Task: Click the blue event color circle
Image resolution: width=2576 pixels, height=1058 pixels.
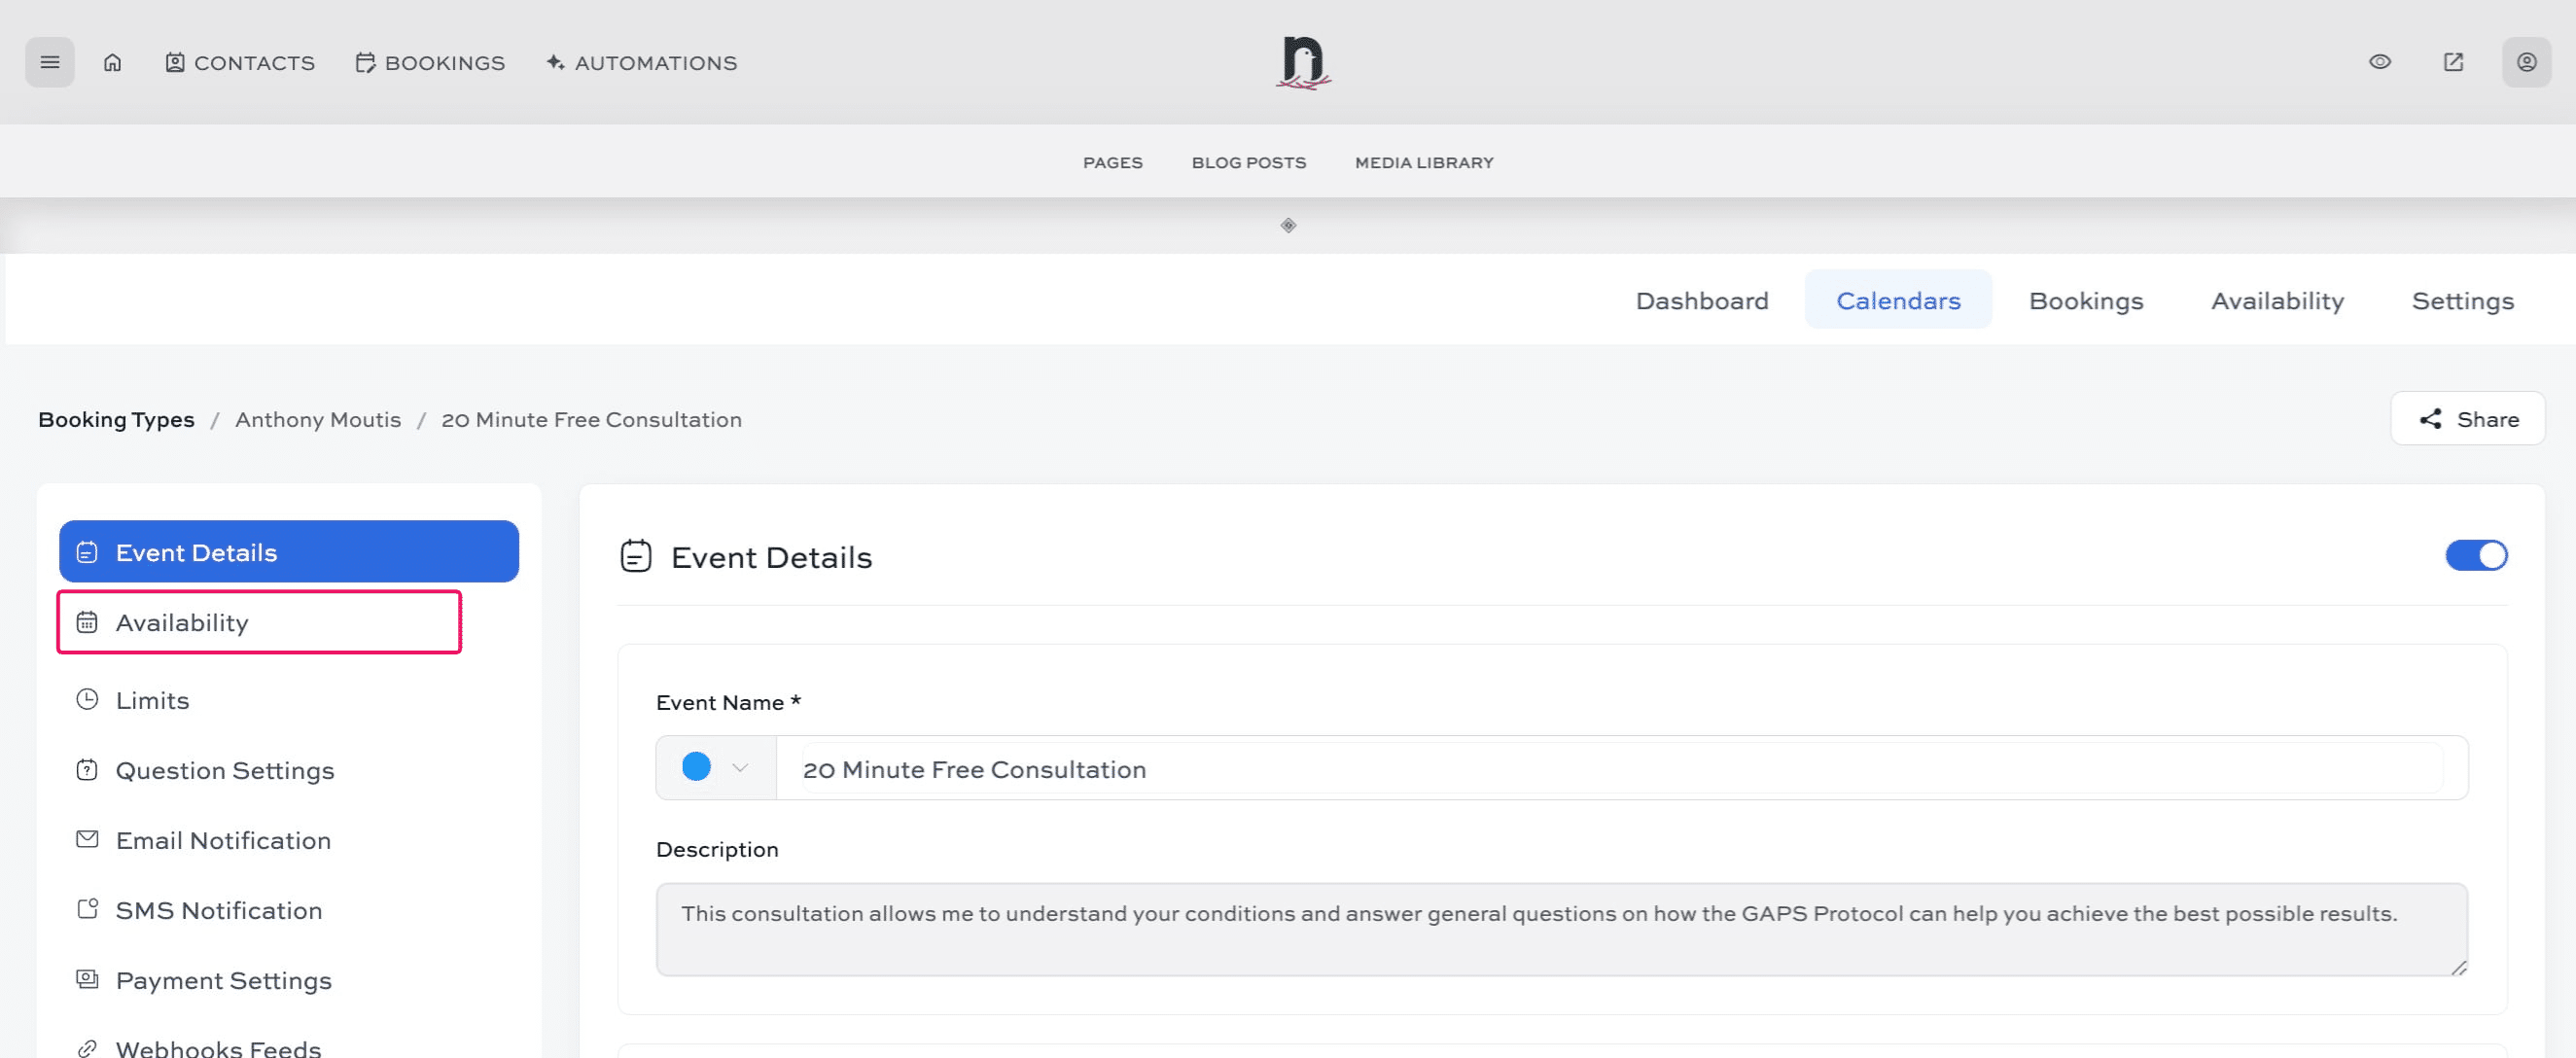Action: 695,766
